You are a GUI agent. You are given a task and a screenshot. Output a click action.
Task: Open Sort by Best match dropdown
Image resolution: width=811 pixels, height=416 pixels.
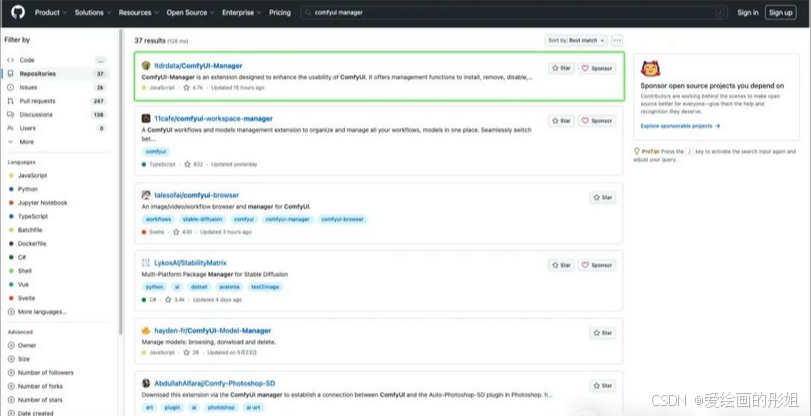coord(576,40)
